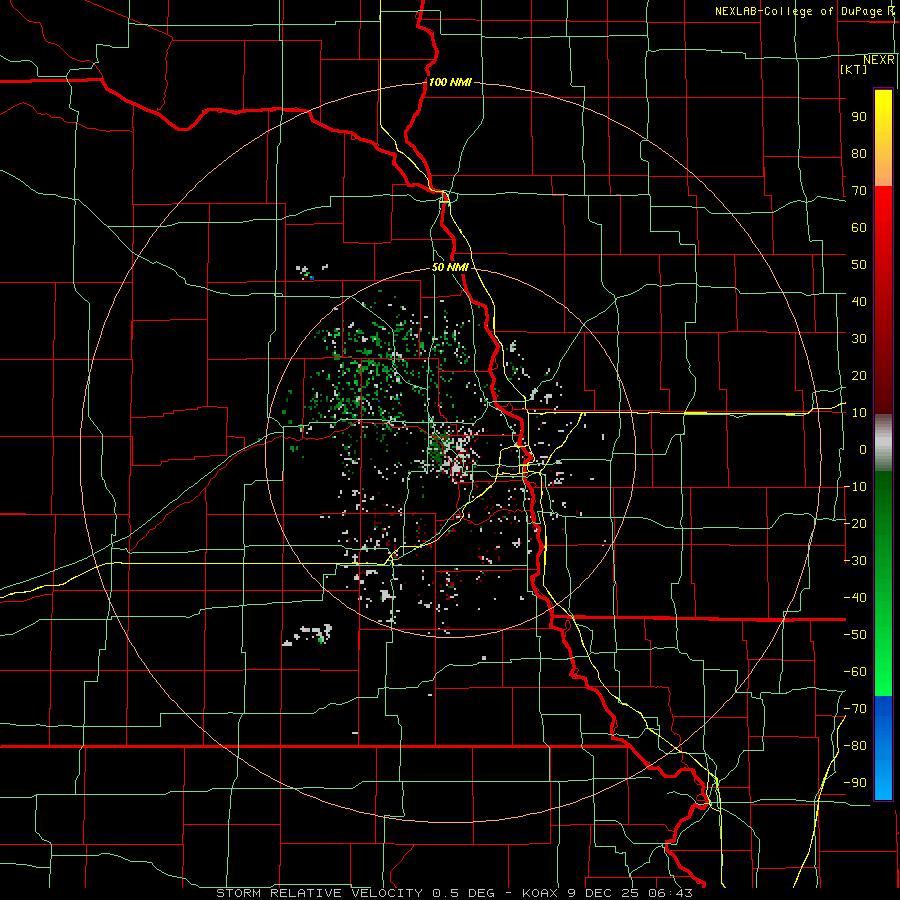Click the legend value "20"
Screen dimensions: 900x900
[859, 375]
